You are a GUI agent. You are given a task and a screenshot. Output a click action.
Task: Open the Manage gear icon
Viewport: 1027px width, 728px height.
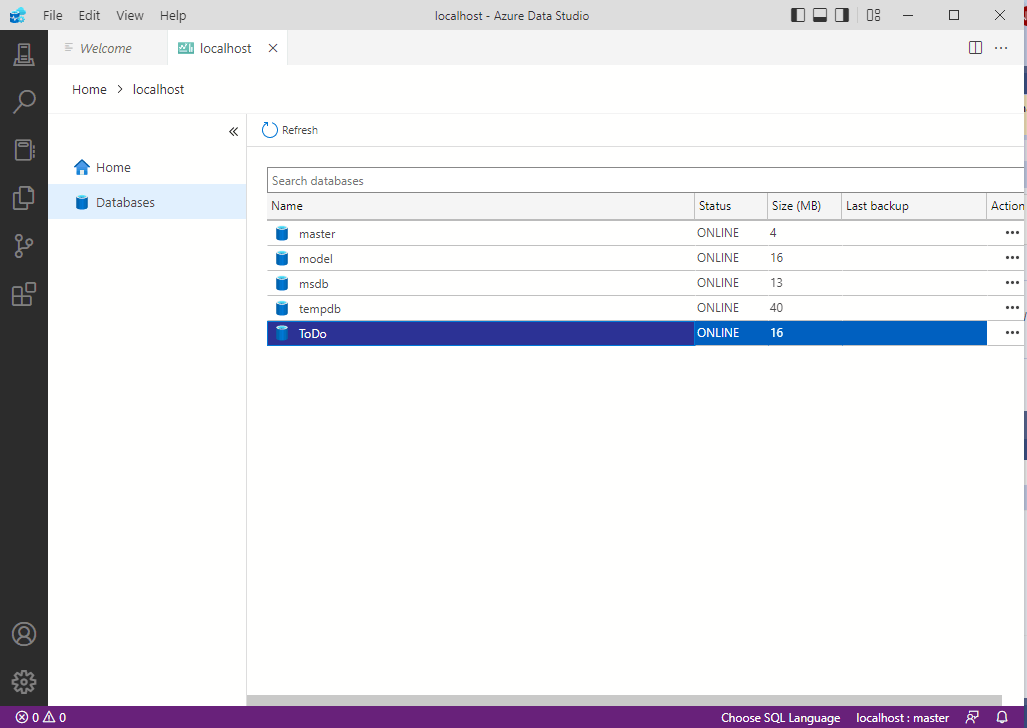pyautogui.click(x=23, y=682)
